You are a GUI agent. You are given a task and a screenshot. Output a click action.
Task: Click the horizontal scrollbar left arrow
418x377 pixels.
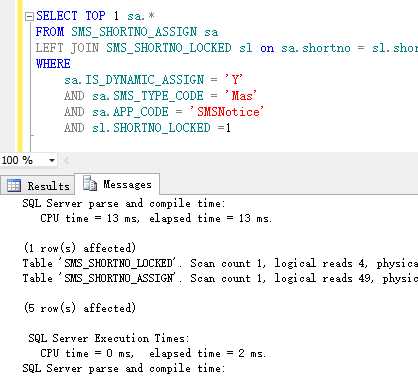click(x=66, y=161)
